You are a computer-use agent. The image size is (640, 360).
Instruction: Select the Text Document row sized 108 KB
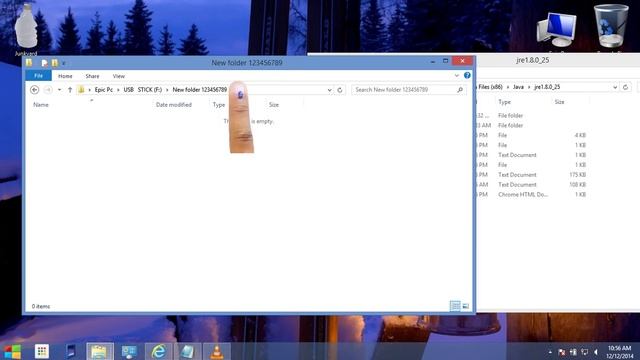click(532, 184)
